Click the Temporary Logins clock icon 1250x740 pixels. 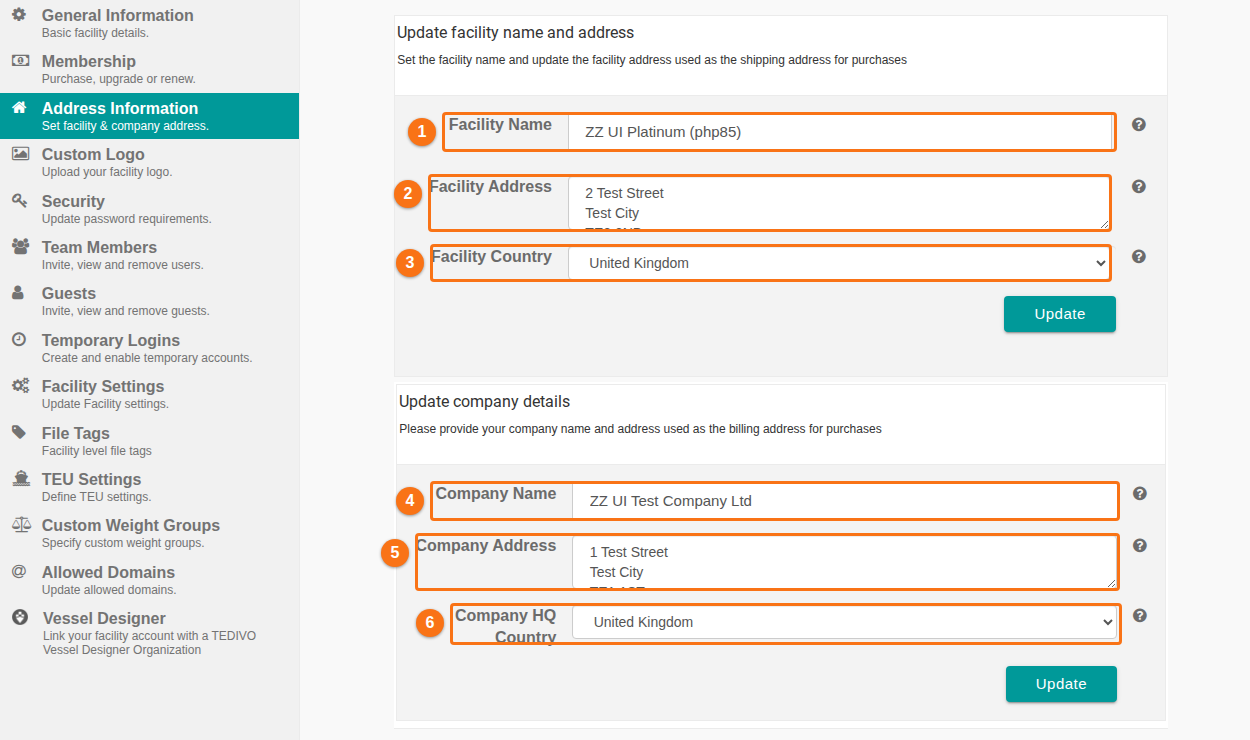(x=19, y=339)
